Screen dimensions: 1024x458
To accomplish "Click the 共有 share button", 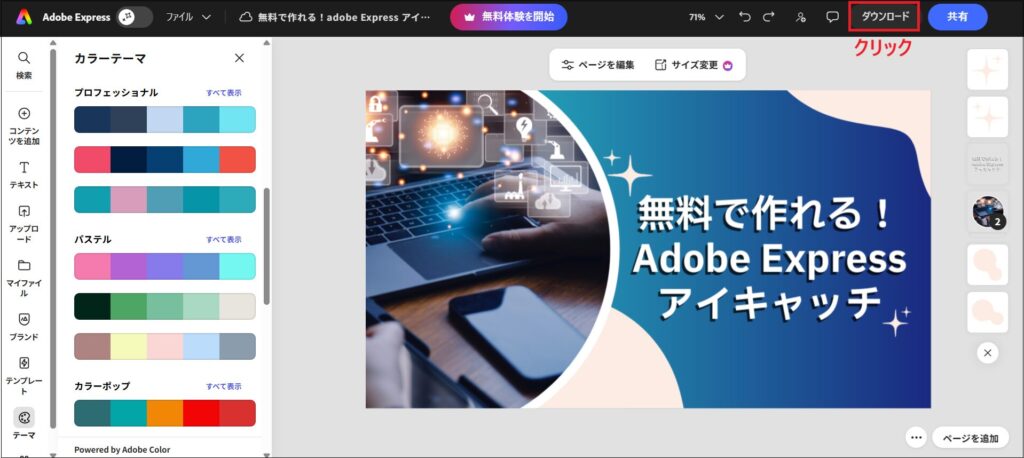I will point(957,17).
